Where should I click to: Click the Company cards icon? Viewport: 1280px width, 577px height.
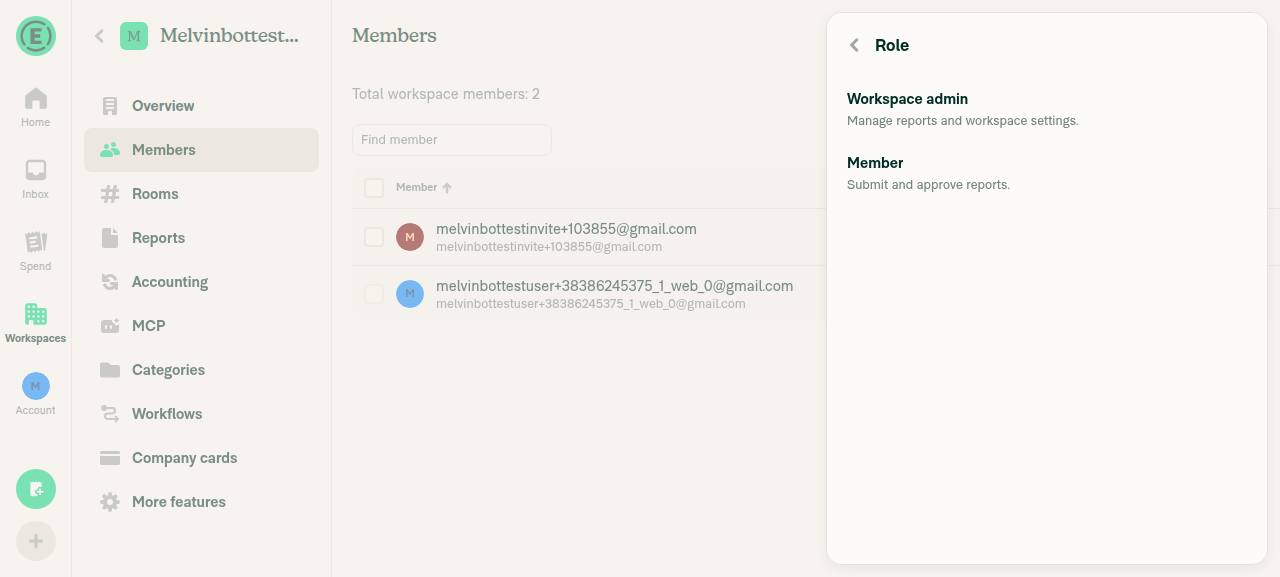tap(110, 458)
